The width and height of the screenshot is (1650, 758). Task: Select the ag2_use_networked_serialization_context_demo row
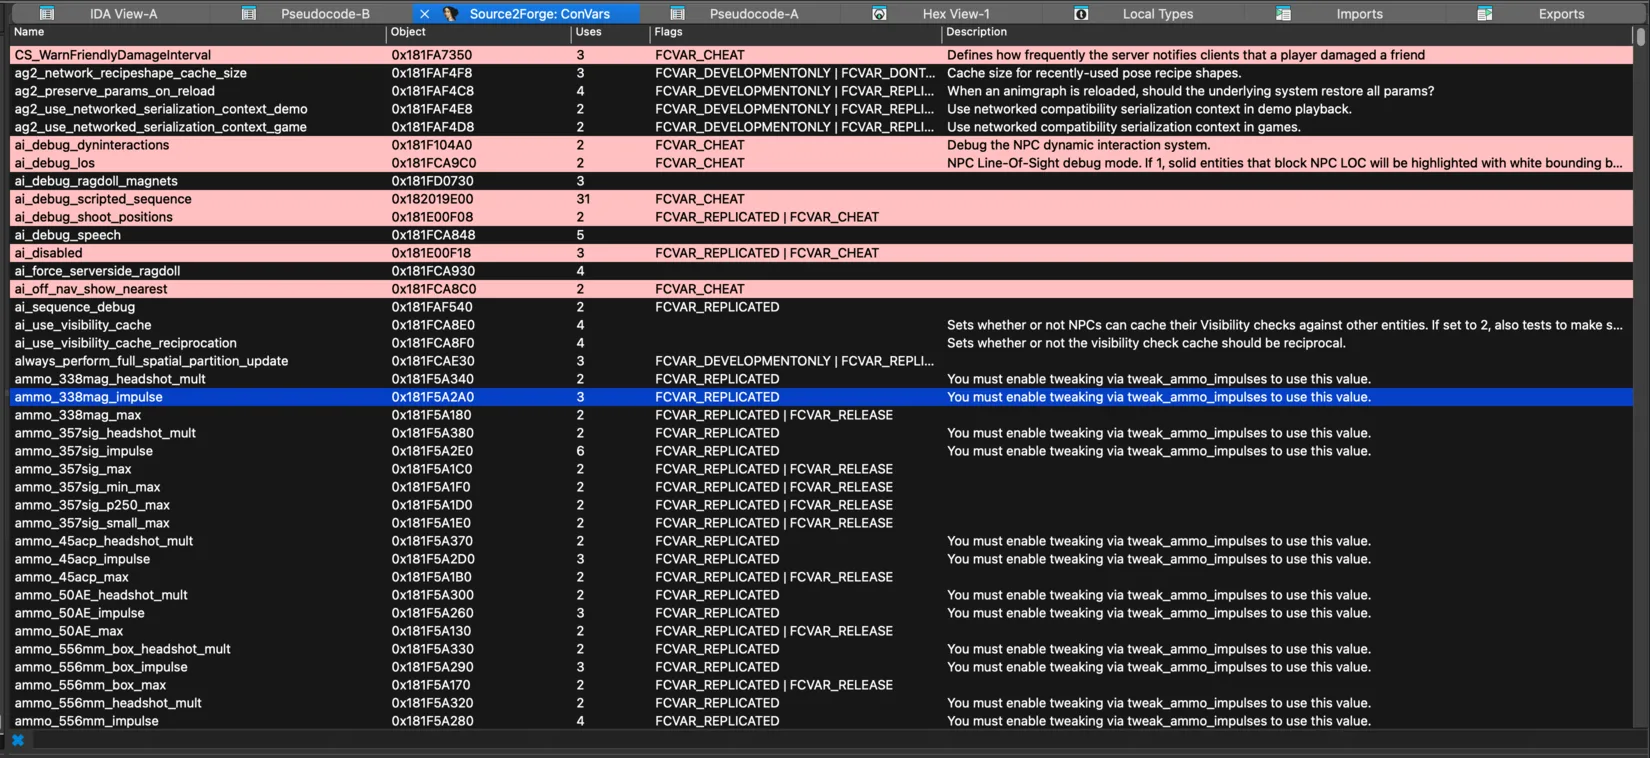point(821,109)
